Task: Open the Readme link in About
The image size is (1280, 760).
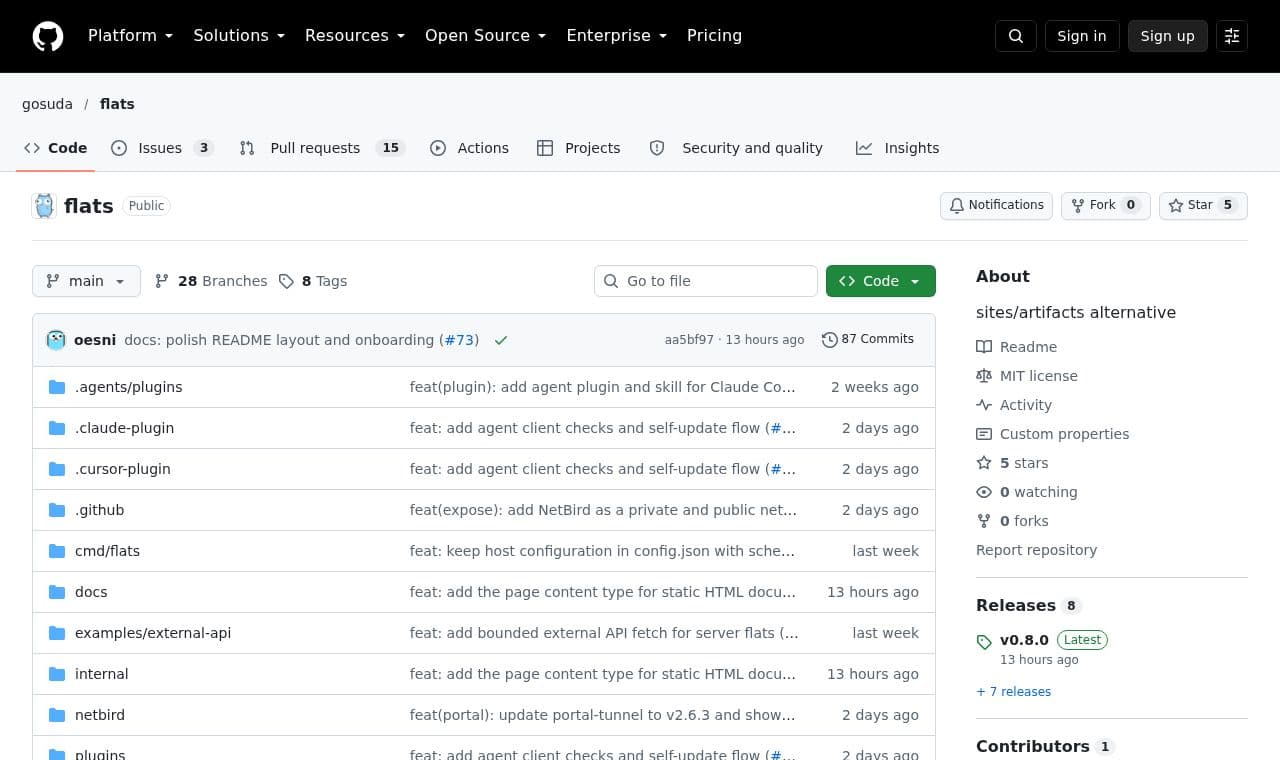Action: coord(1017,347)
